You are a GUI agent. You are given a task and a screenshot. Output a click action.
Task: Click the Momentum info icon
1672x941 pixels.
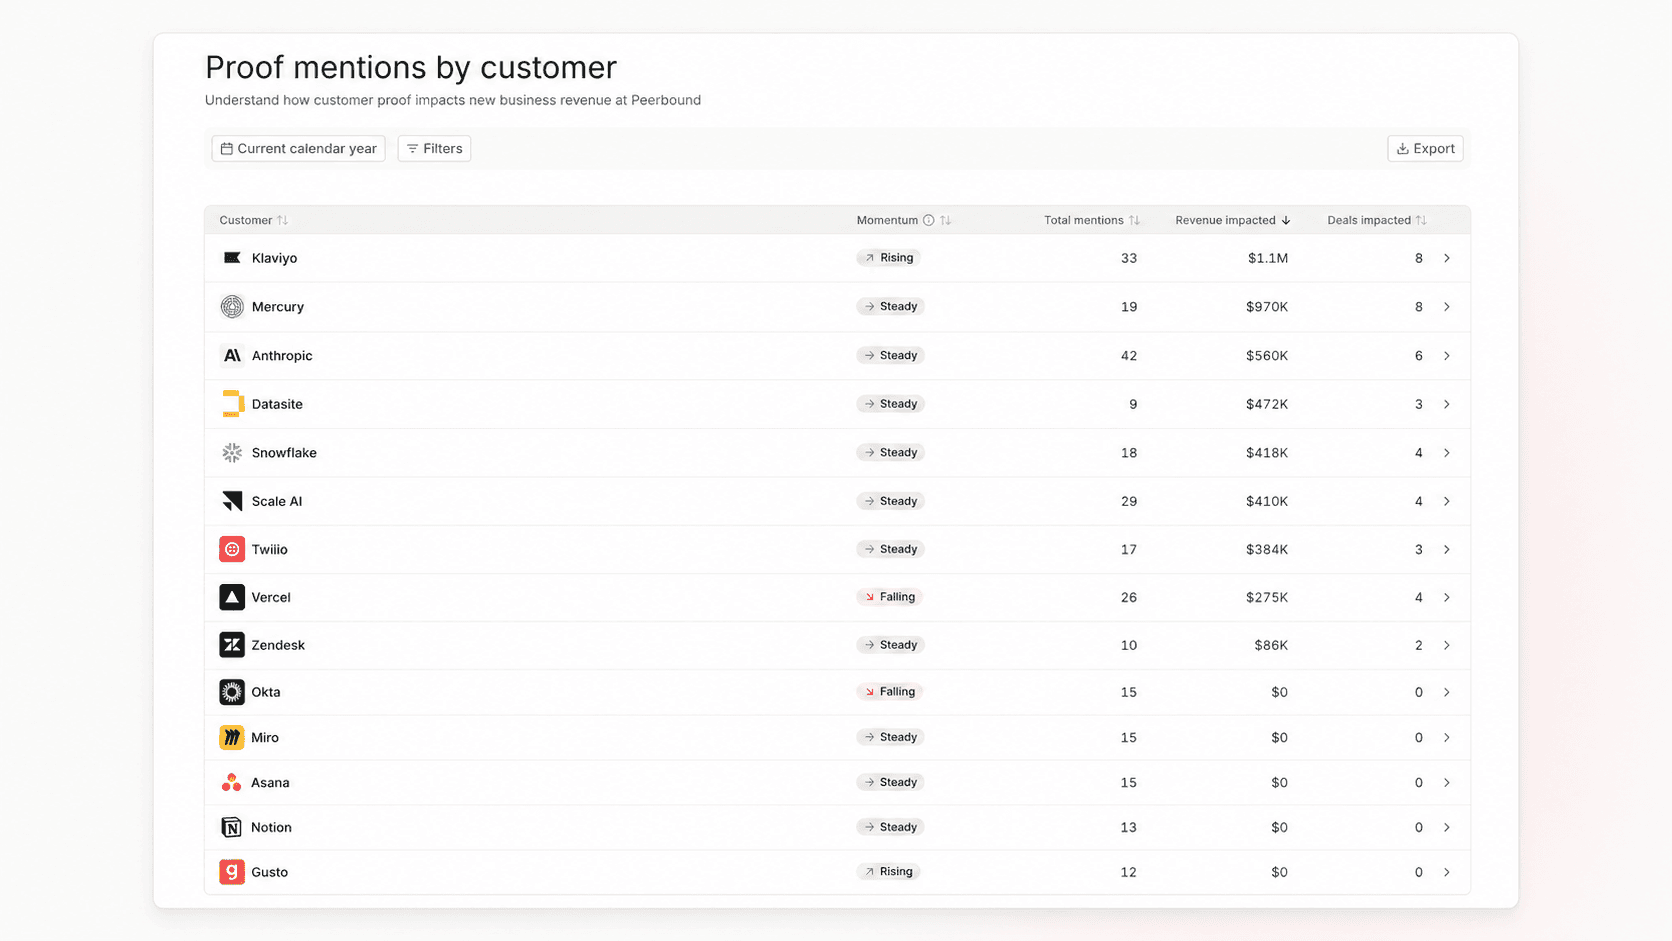(928, 220)
